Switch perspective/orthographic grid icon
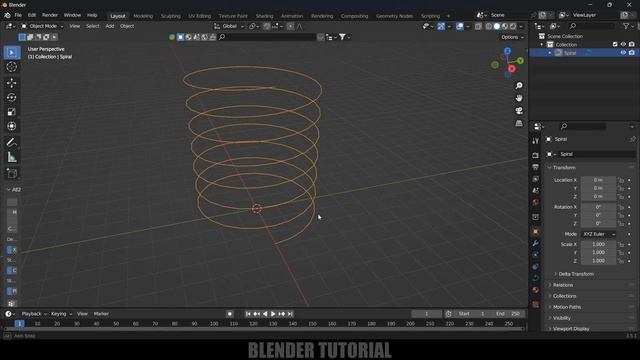Image resolution: width=640 pixels, height=360 pixels. [519, 123]
